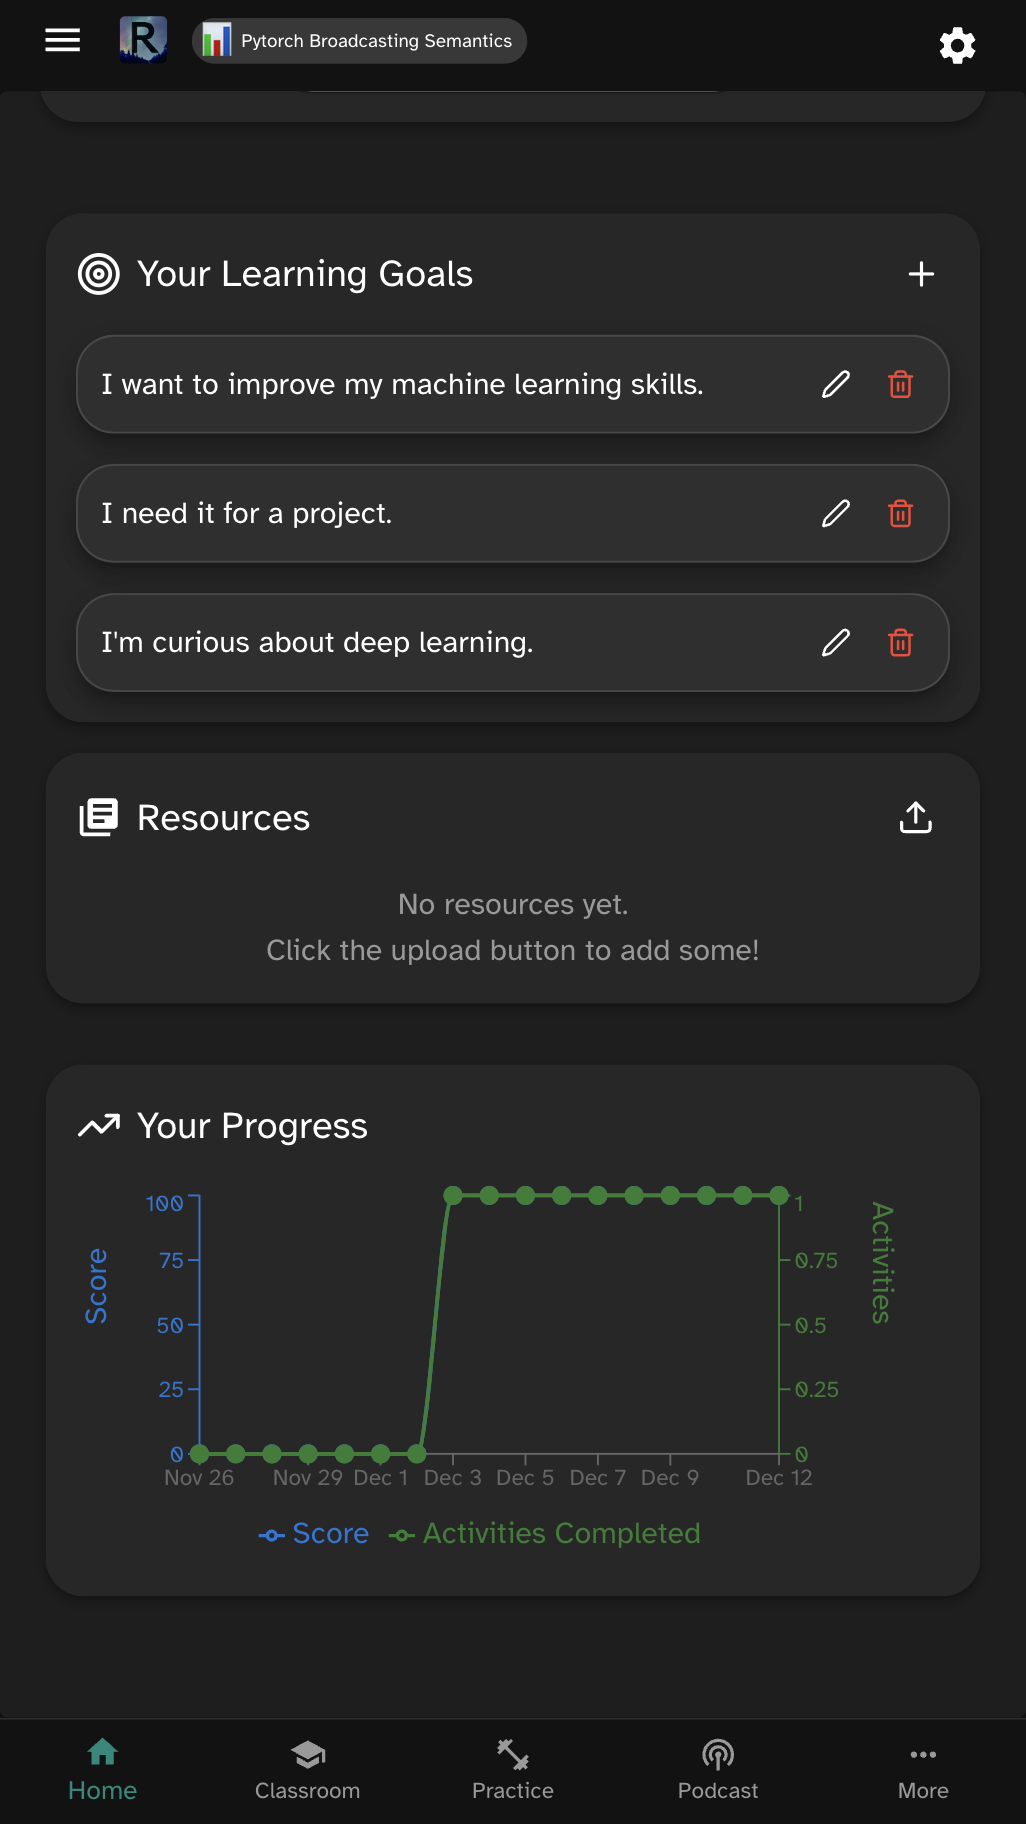Click the app logo in header

tap(143, 40)
